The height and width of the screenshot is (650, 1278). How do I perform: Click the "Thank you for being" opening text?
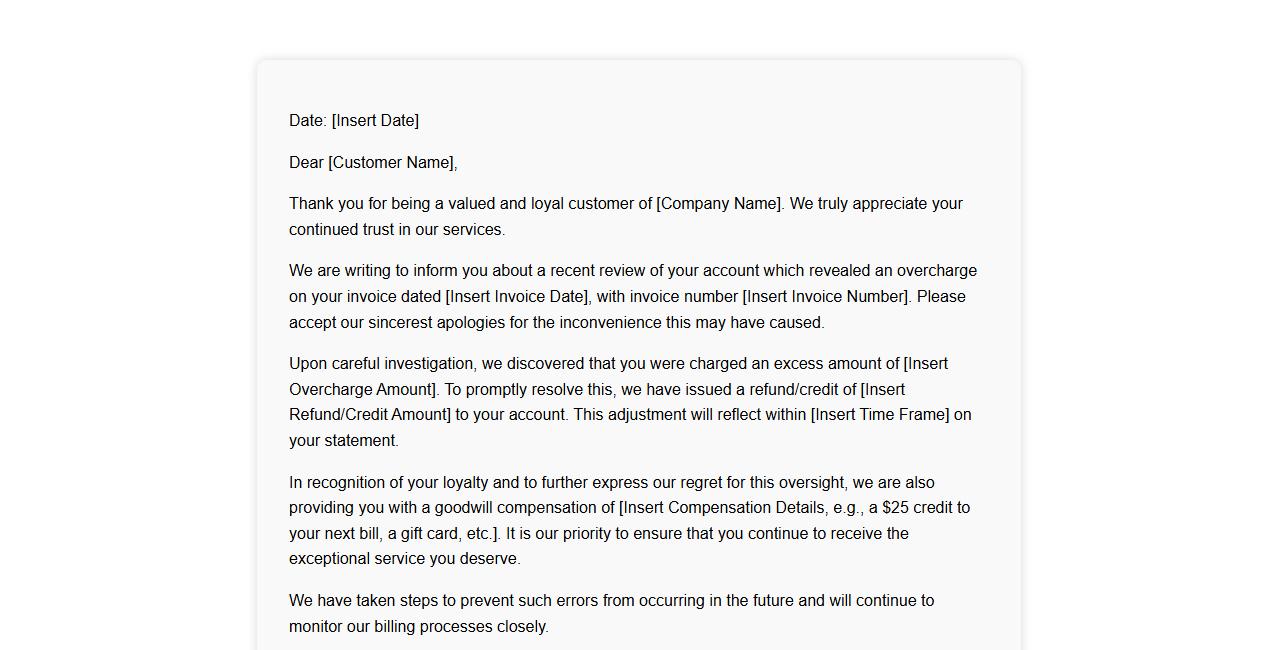(x=358, y=204)
